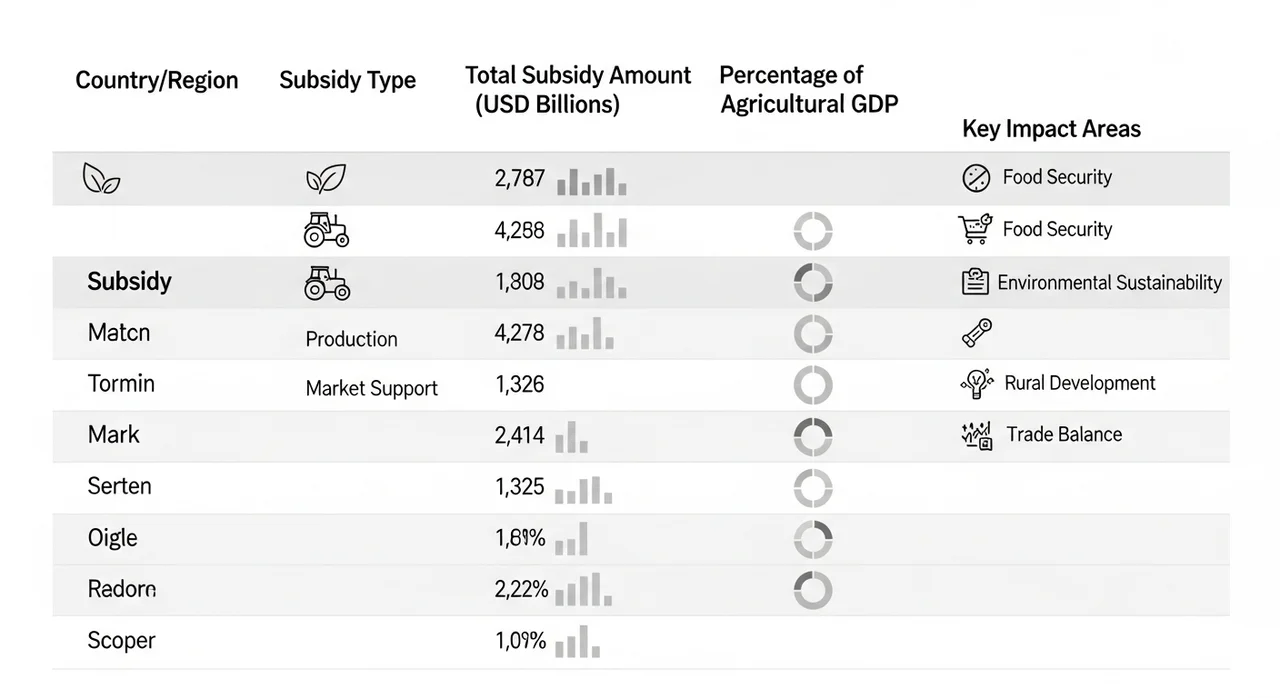The width and height of the screenshot is (1280, 698).
Task: Sort by Country/Region column header
Action: 157,81
